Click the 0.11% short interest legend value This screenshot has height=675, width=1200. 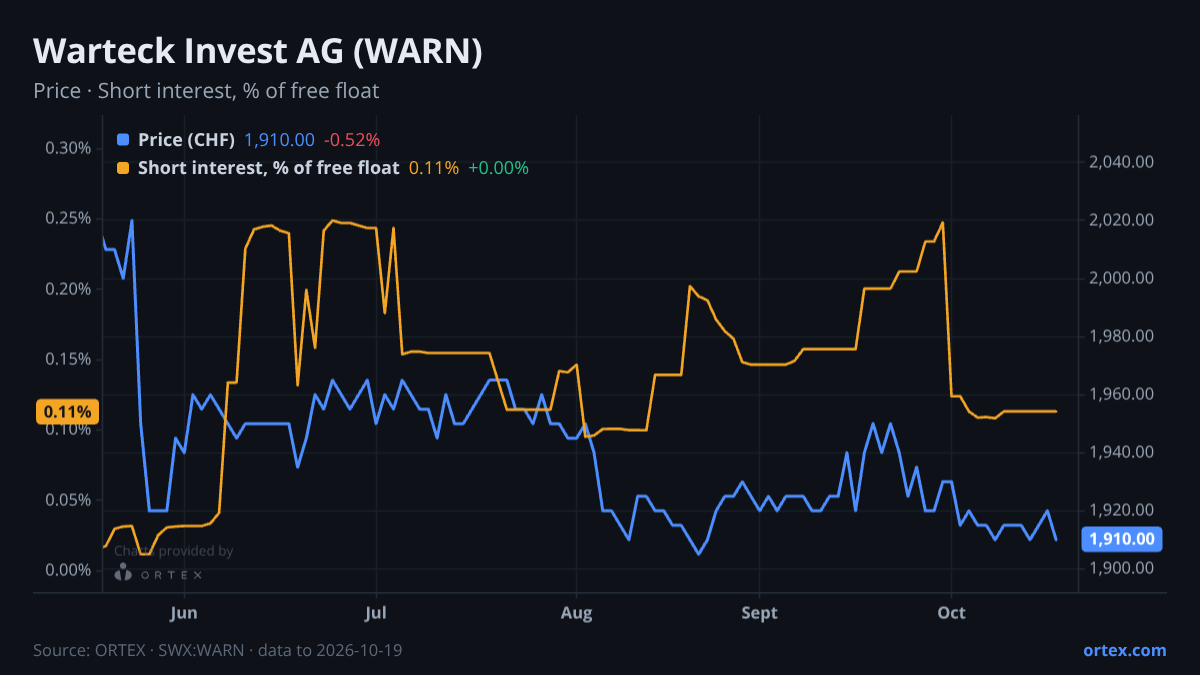[434, 168]
